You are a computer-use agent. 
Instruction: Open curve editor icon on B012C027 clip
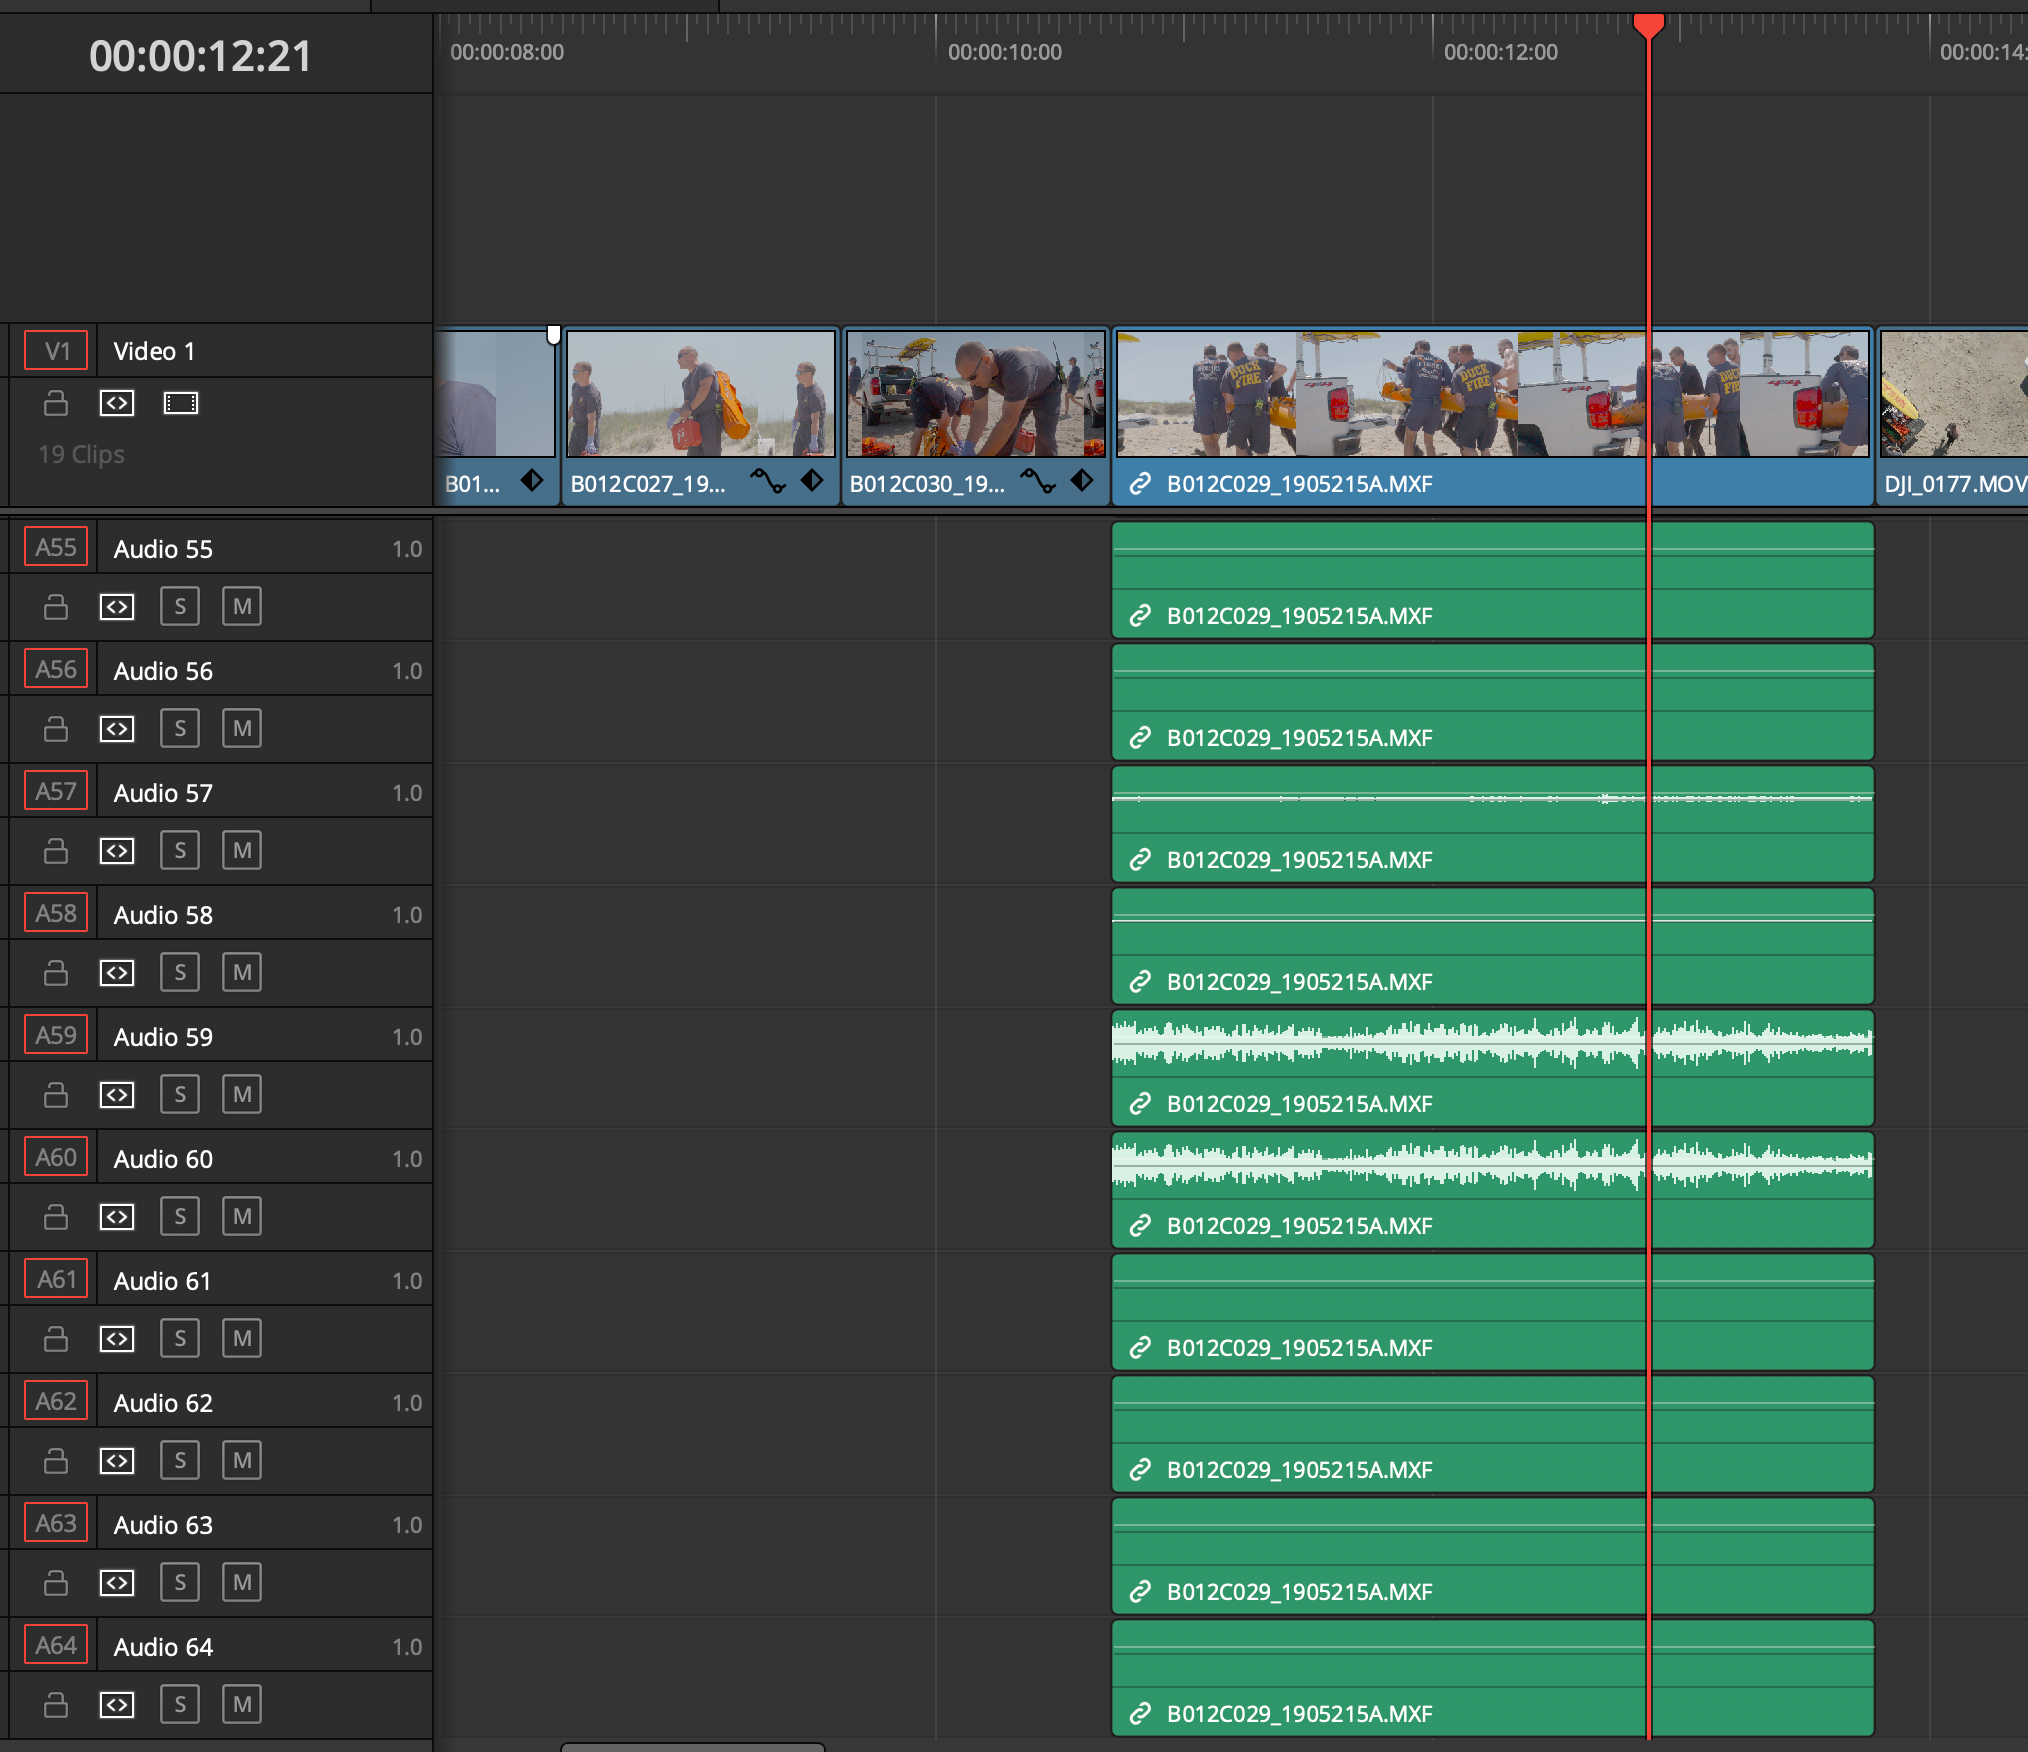coord(768,481)
